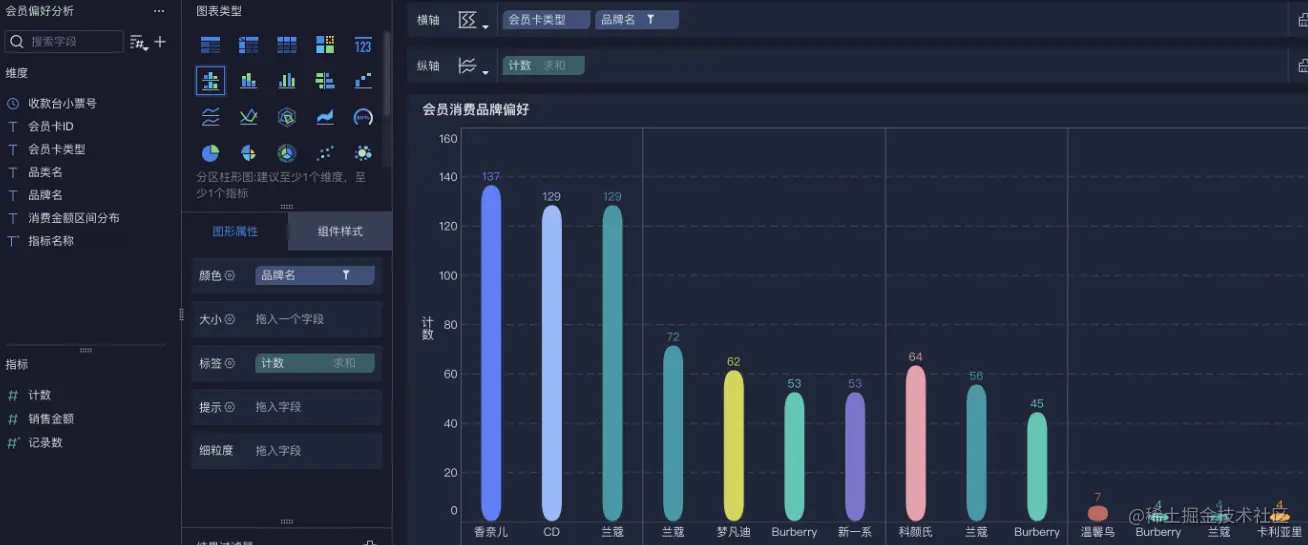Open size settings gear next to 大小
1308x545 pixels.
[x=230, y=319]
